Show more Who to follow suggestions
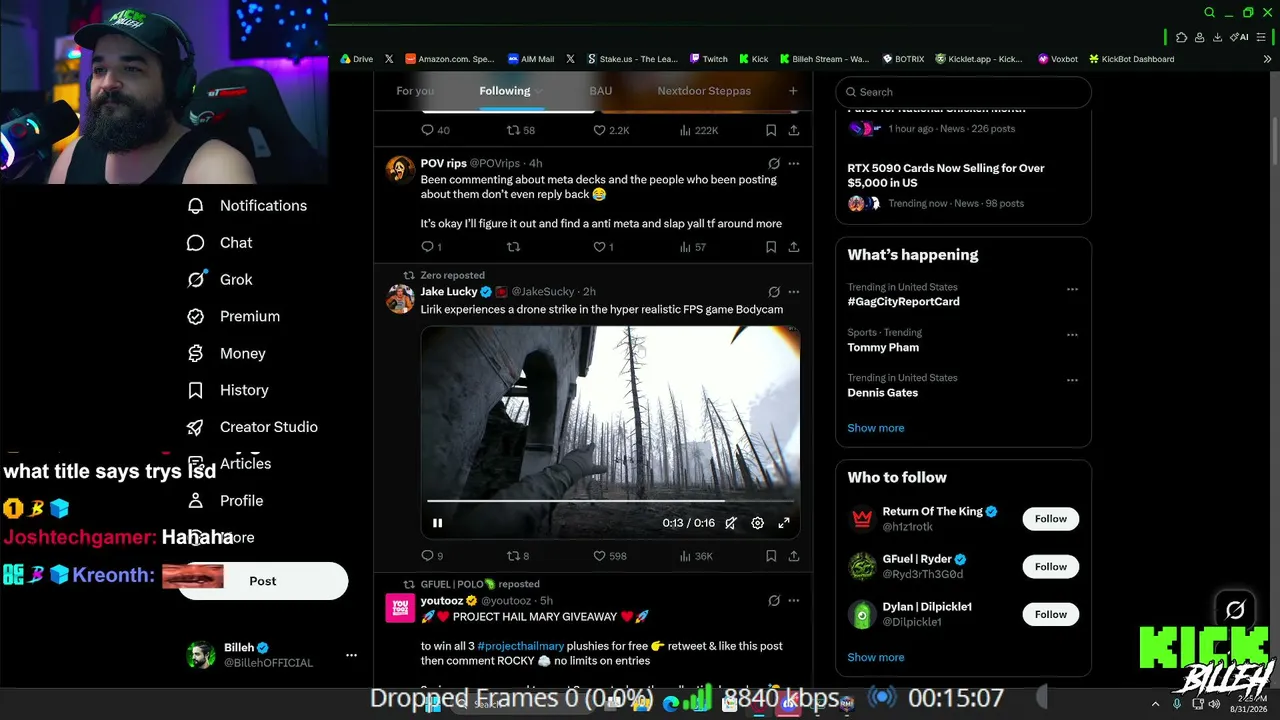The width and height of the screenshot is (1280, 720). coord(876,658)
